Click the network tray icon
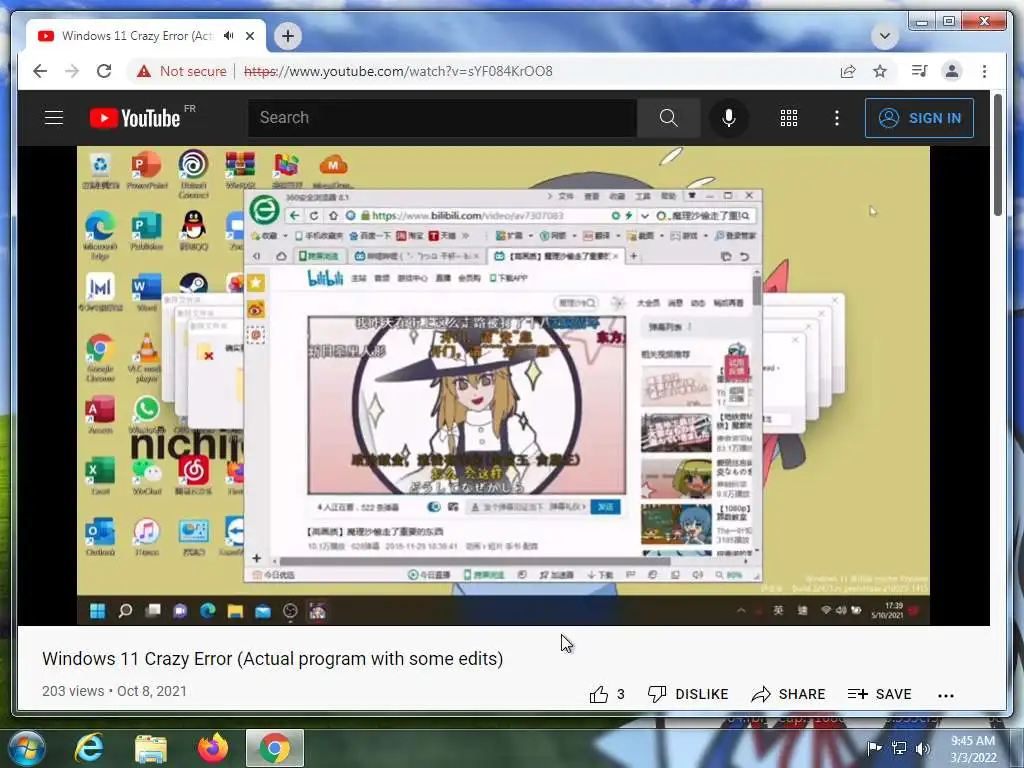This screenshot has width=1024, height=768. [899, 748]
